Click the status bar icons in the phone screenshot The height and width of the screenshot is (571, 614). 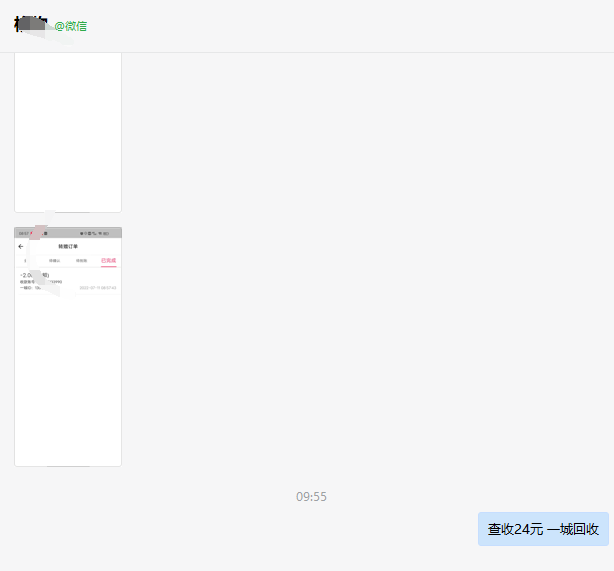(96, 233)
